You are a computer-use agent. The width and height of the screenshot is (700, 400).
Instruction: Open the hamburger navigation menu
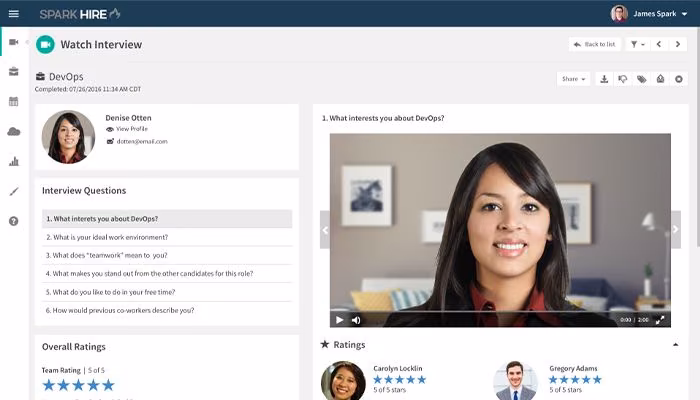(14, 14)
